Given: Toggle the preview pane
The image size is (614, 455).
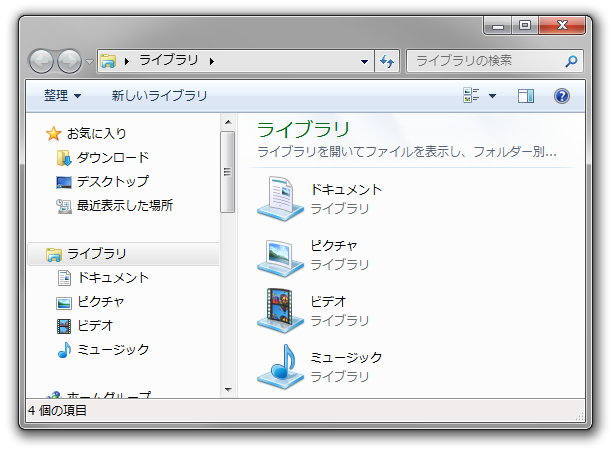Looking at the screenshot, I should point(526,96).
